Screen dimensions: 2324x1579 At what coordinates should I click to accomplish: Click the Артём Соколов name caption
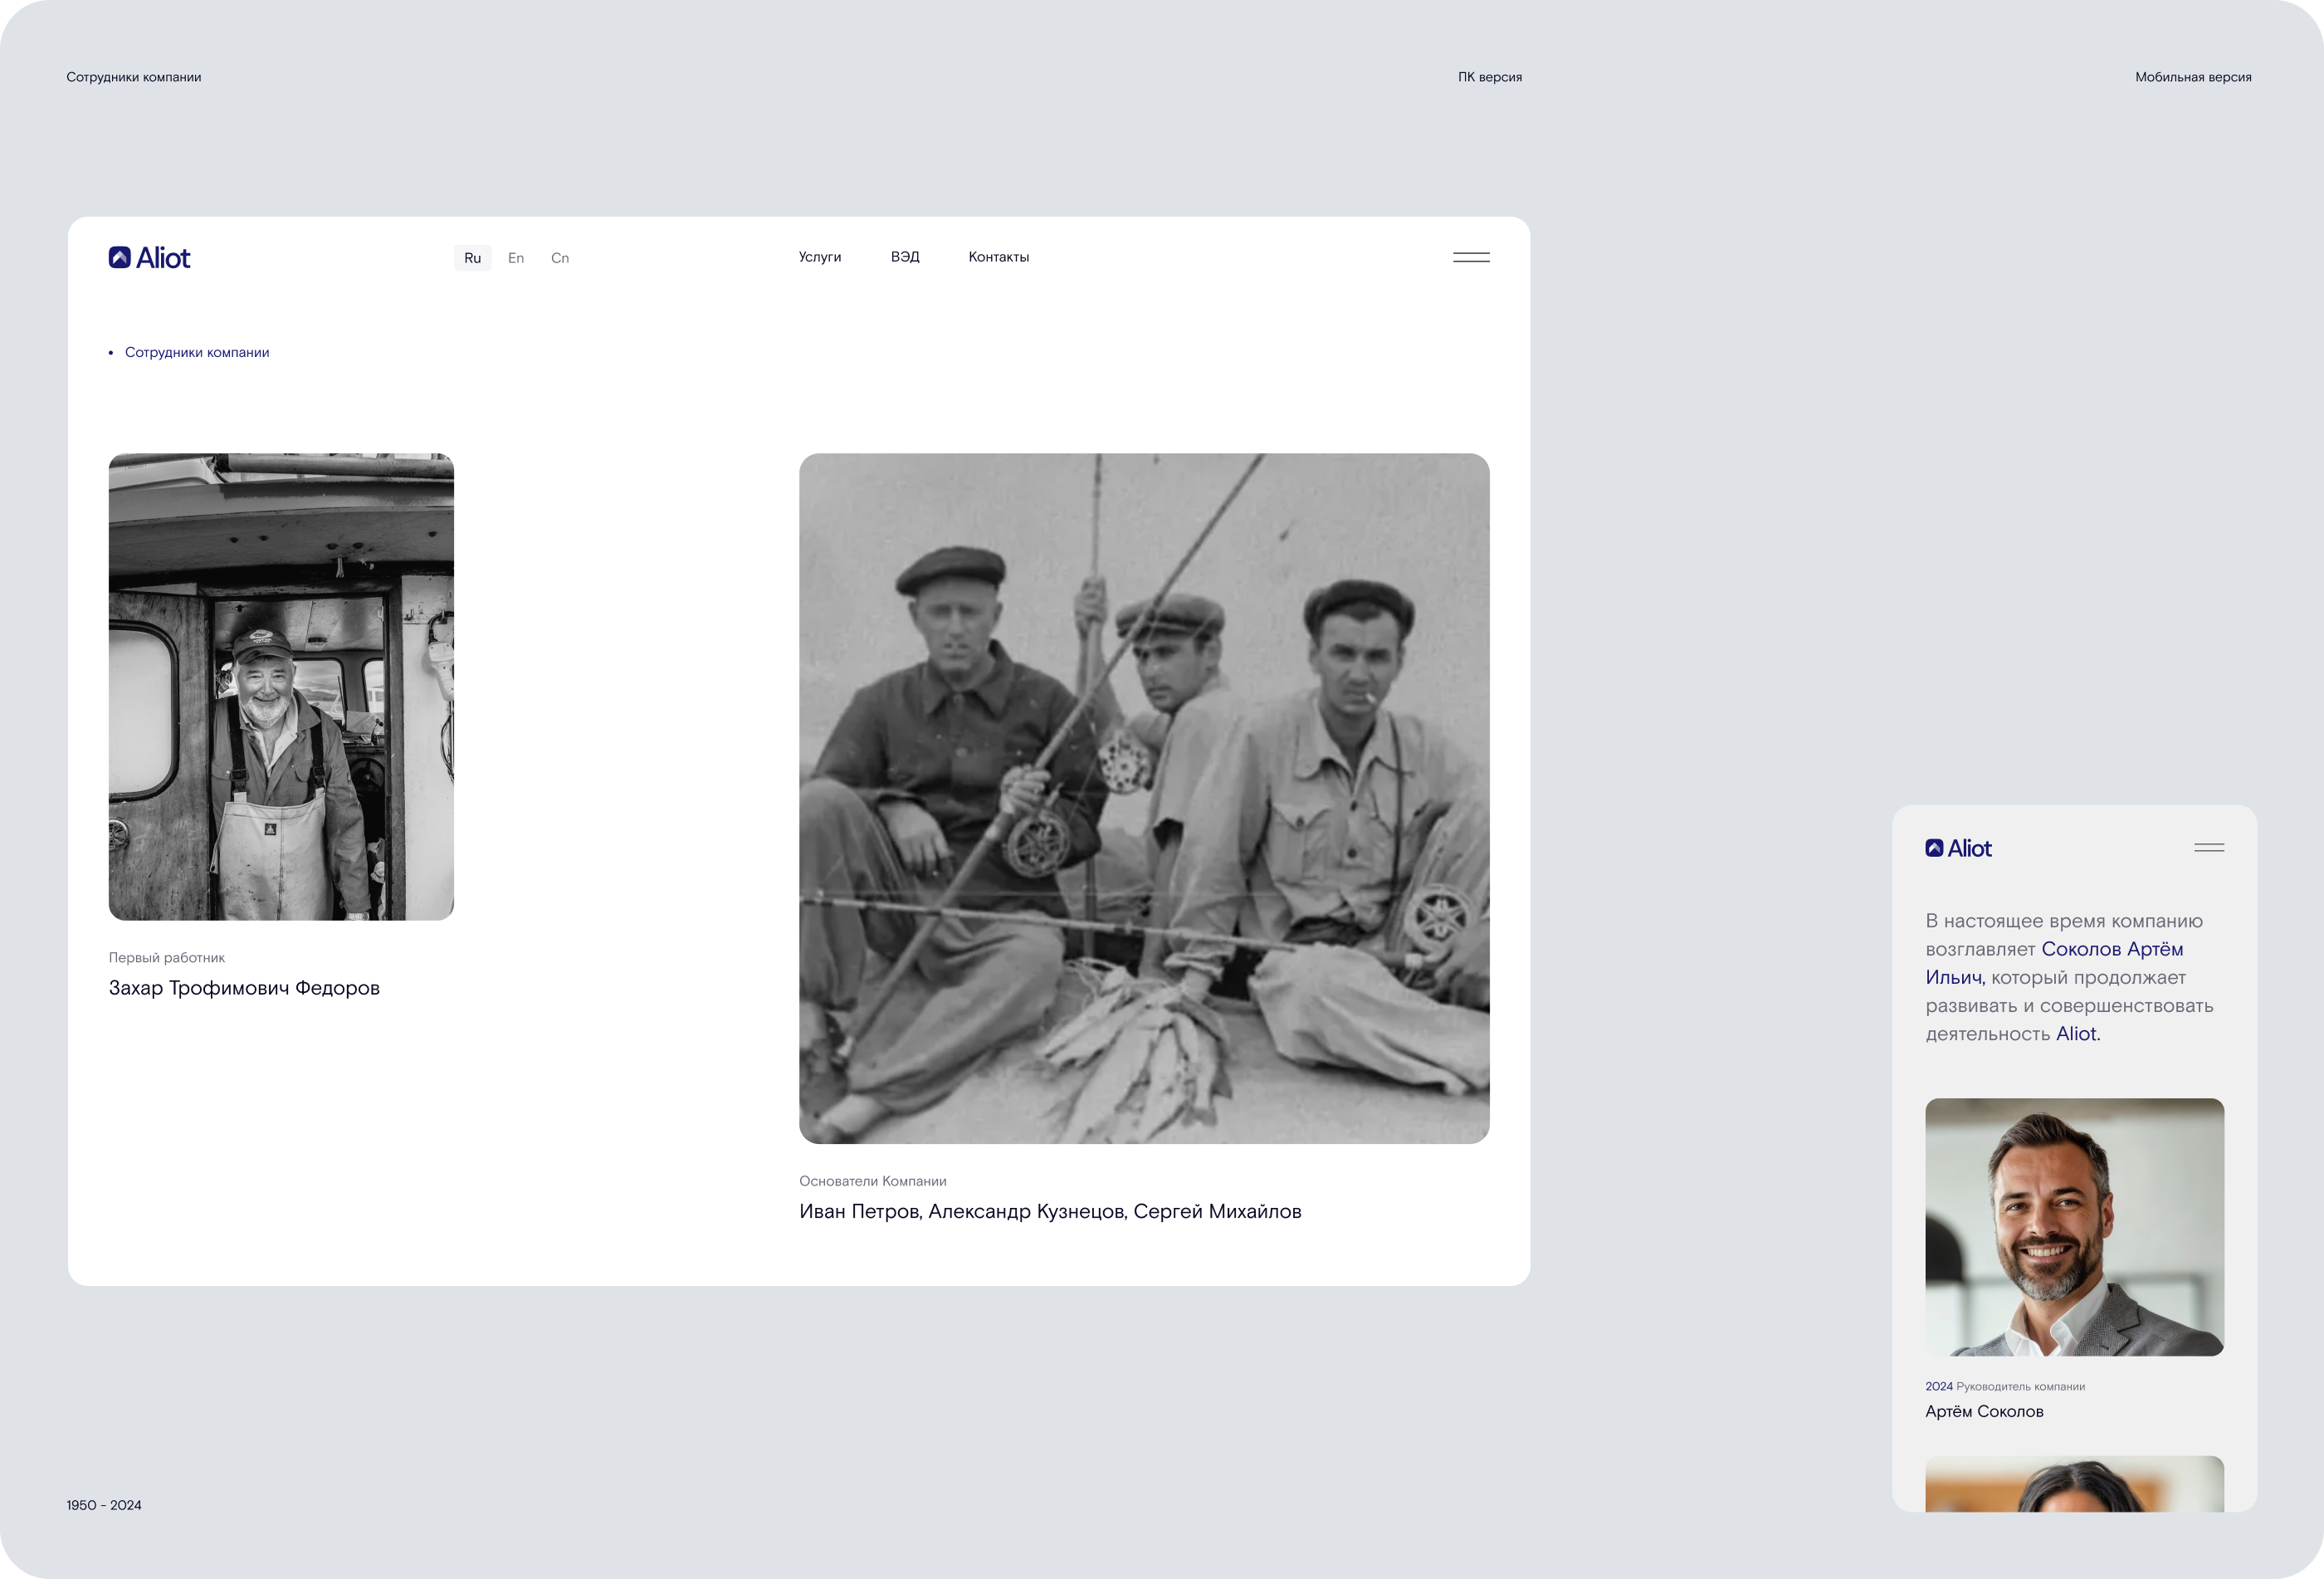1984,1411
